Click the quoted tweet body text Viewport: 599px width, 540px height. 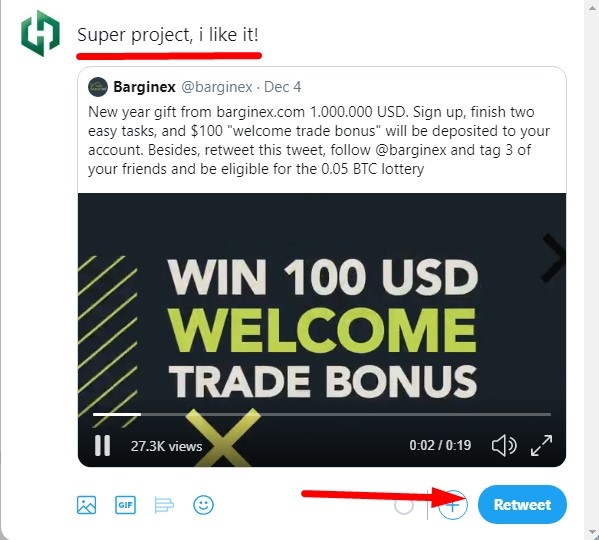[319, 140]
